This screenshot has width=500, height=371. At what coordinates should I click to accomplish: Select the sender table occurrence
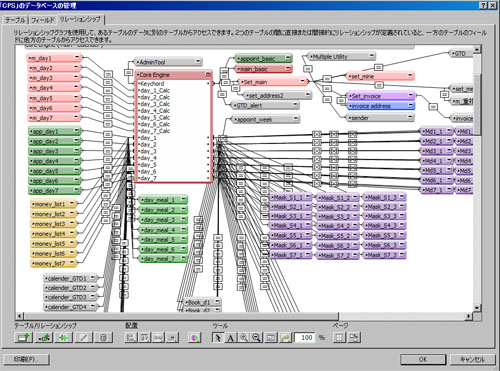point(380,118)
